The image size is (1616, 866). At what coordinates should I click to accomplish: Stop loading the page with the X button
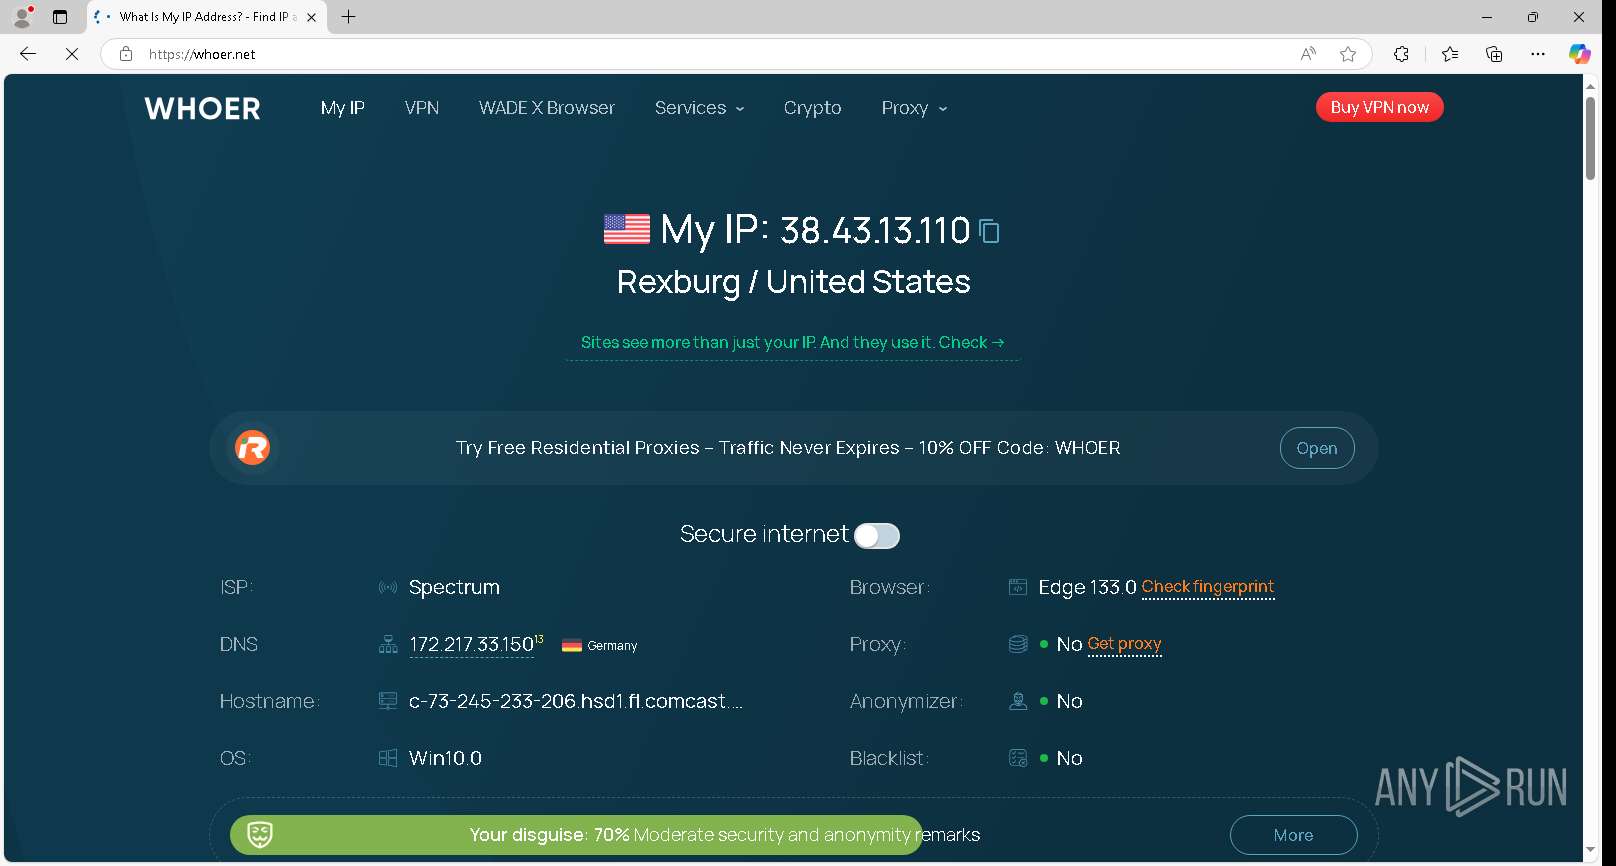click(x=72, y=54)
